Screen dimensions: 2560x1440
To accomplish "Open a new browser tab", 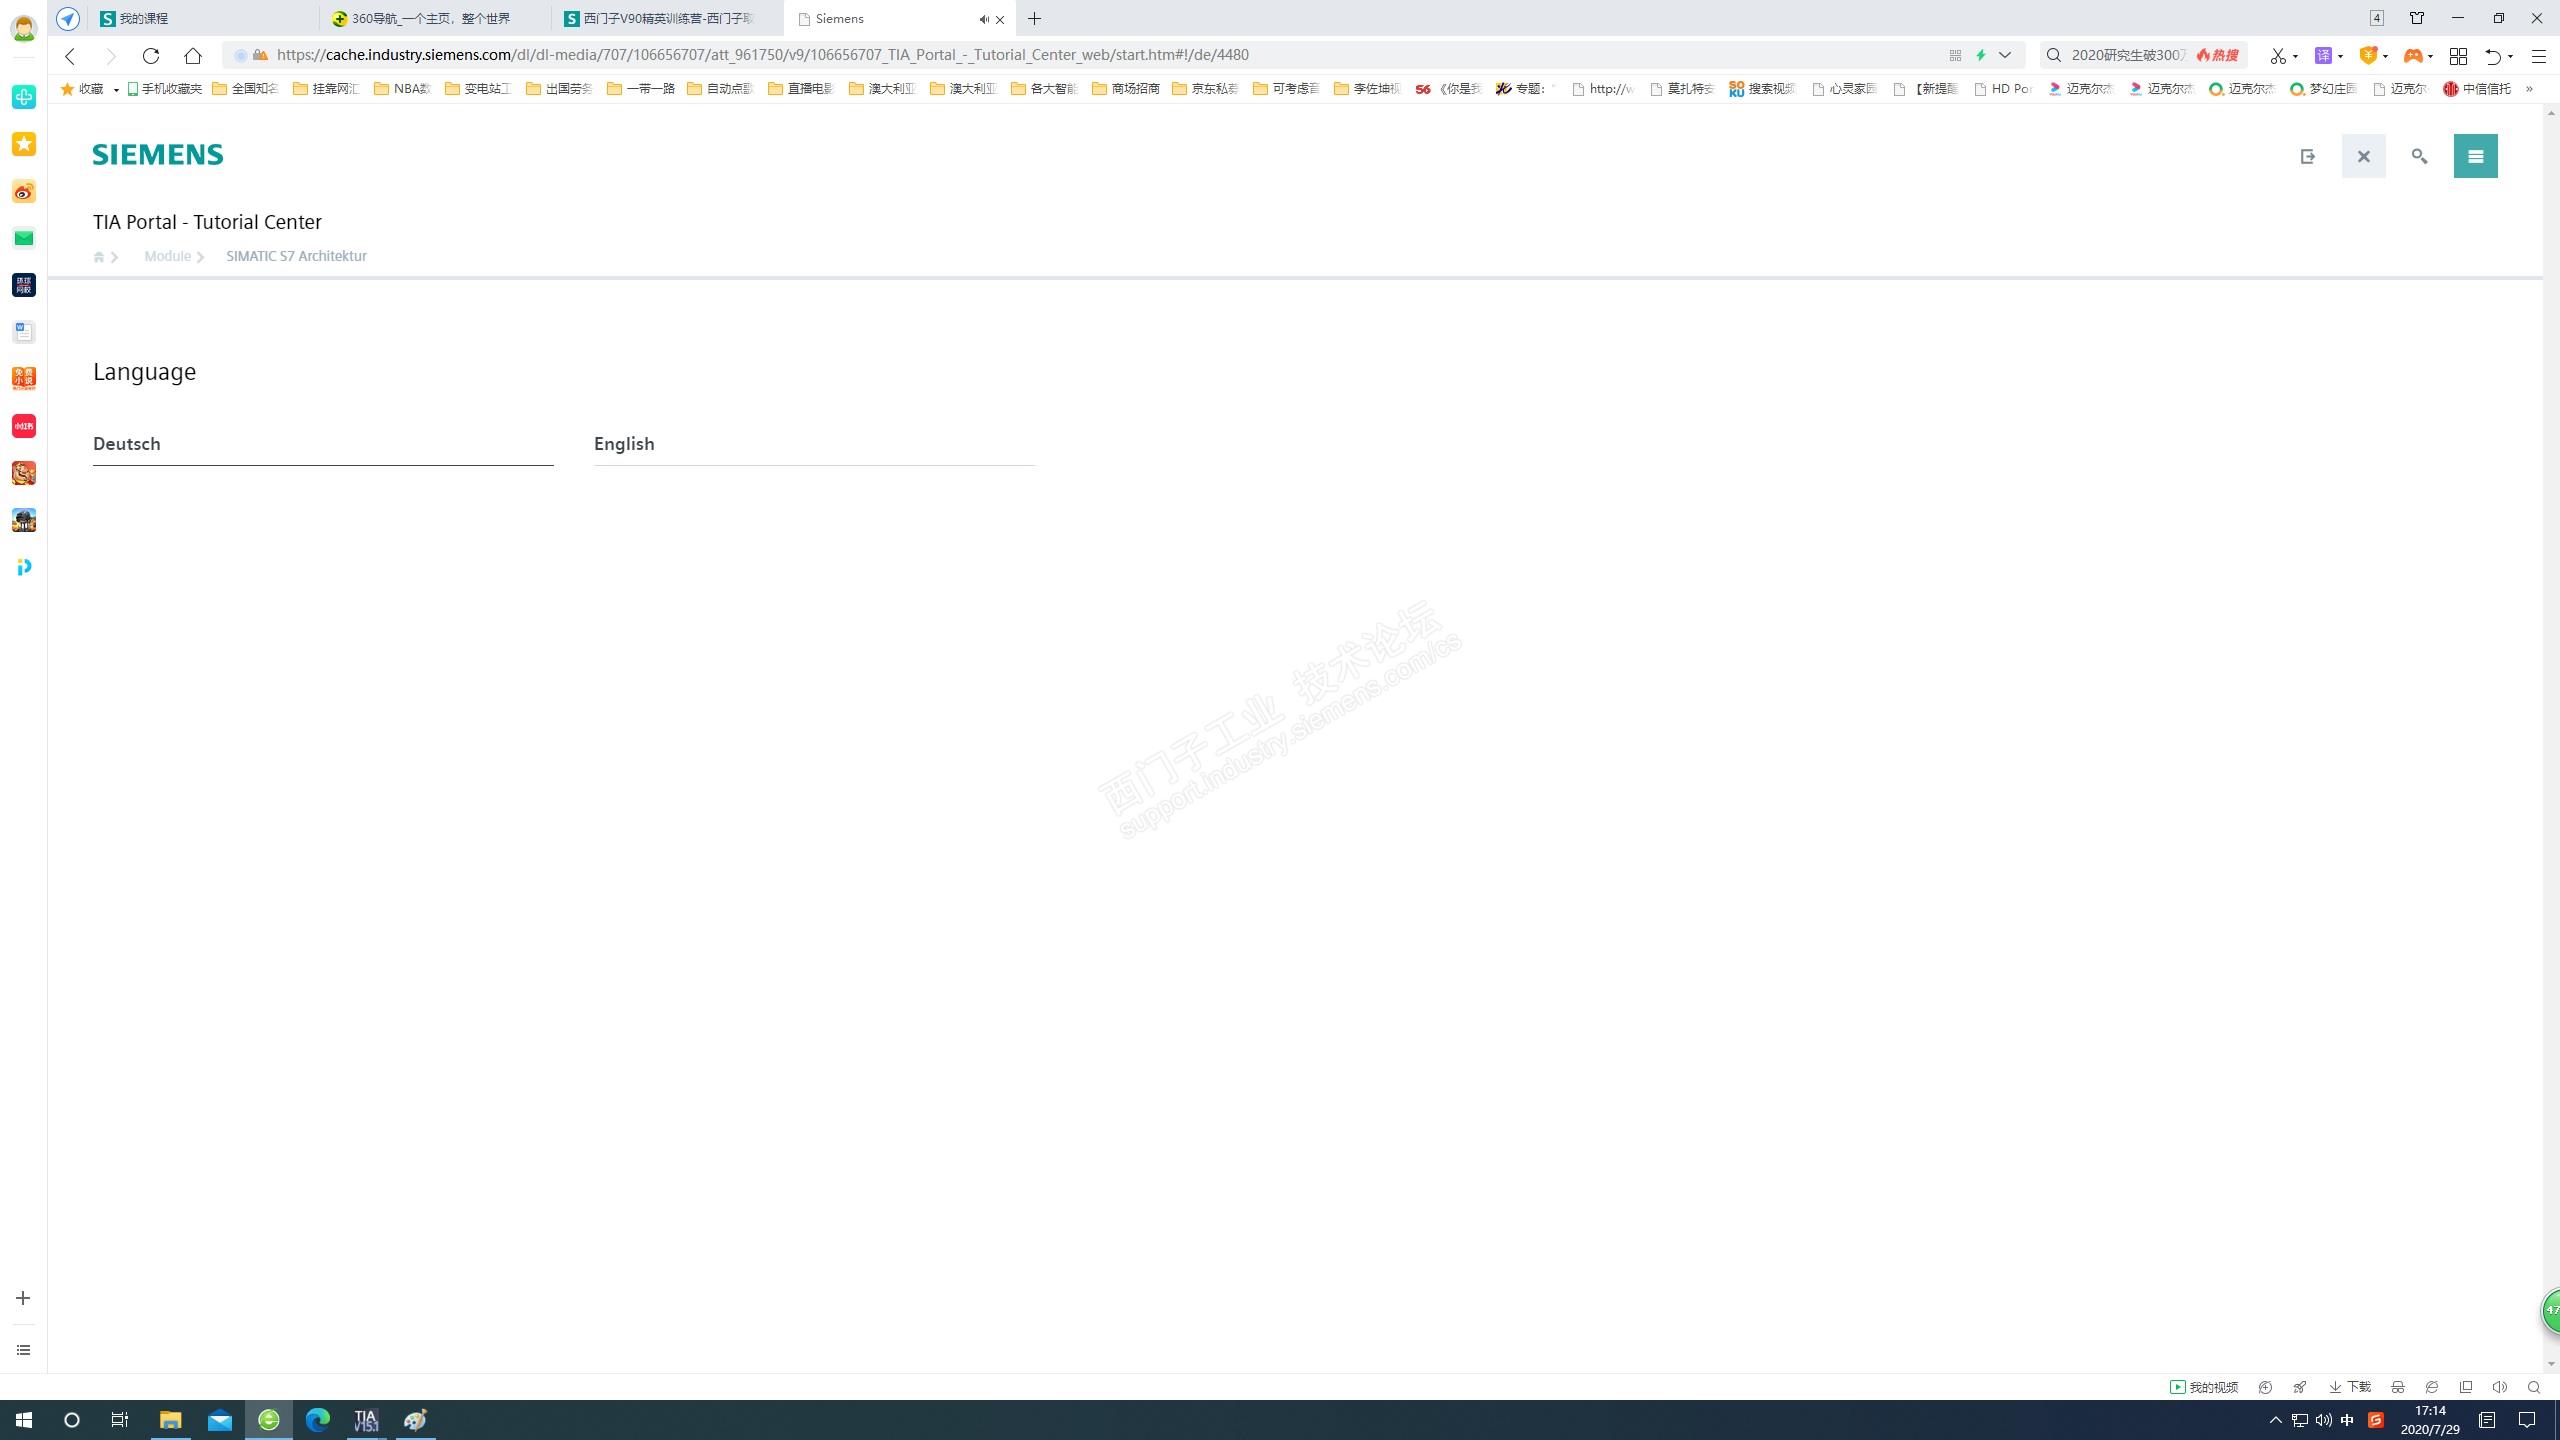I will (x=1034, y=18).
